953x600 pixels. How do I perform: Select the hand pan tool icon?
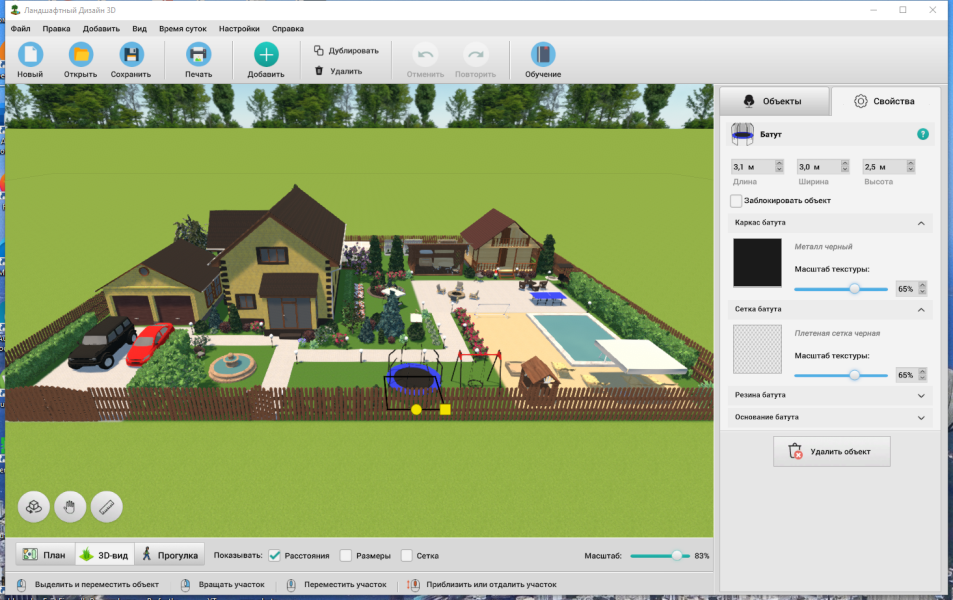pyautogui.click(x=70, y=507)
